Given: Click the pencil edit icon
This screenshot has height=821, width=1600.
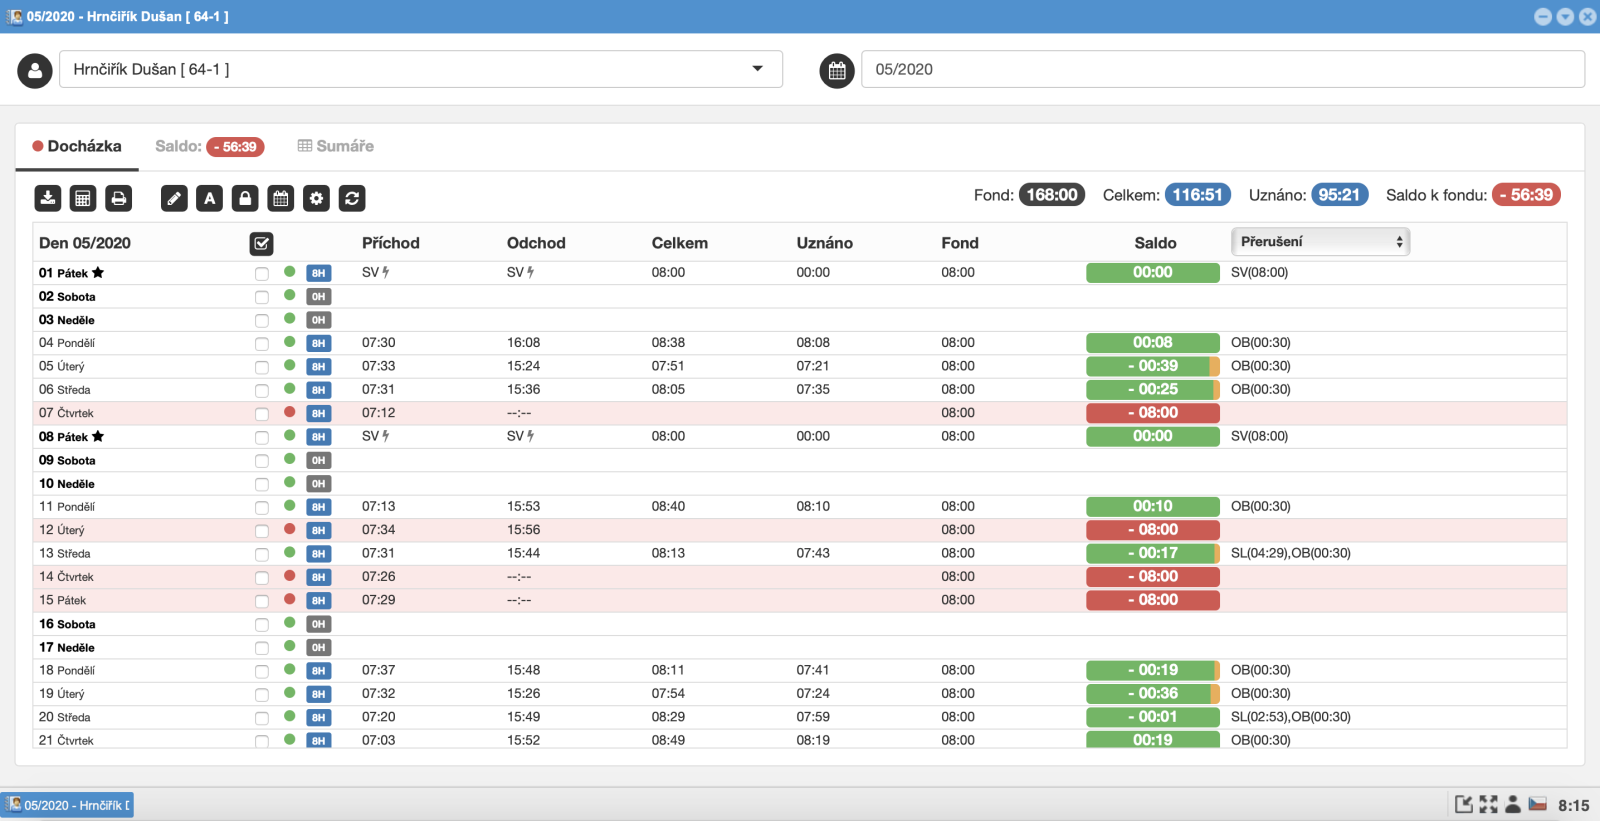Looking at the screenshot, I should click(174, 198).
